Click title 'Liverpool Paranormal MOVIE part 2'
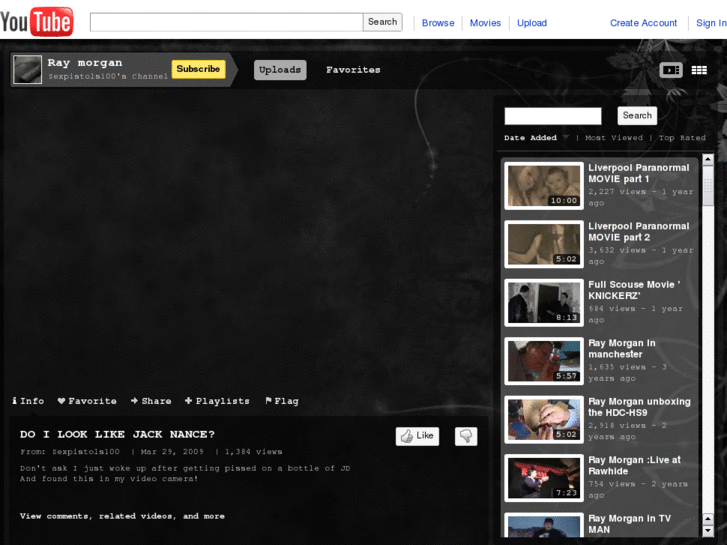 point(639,232)
